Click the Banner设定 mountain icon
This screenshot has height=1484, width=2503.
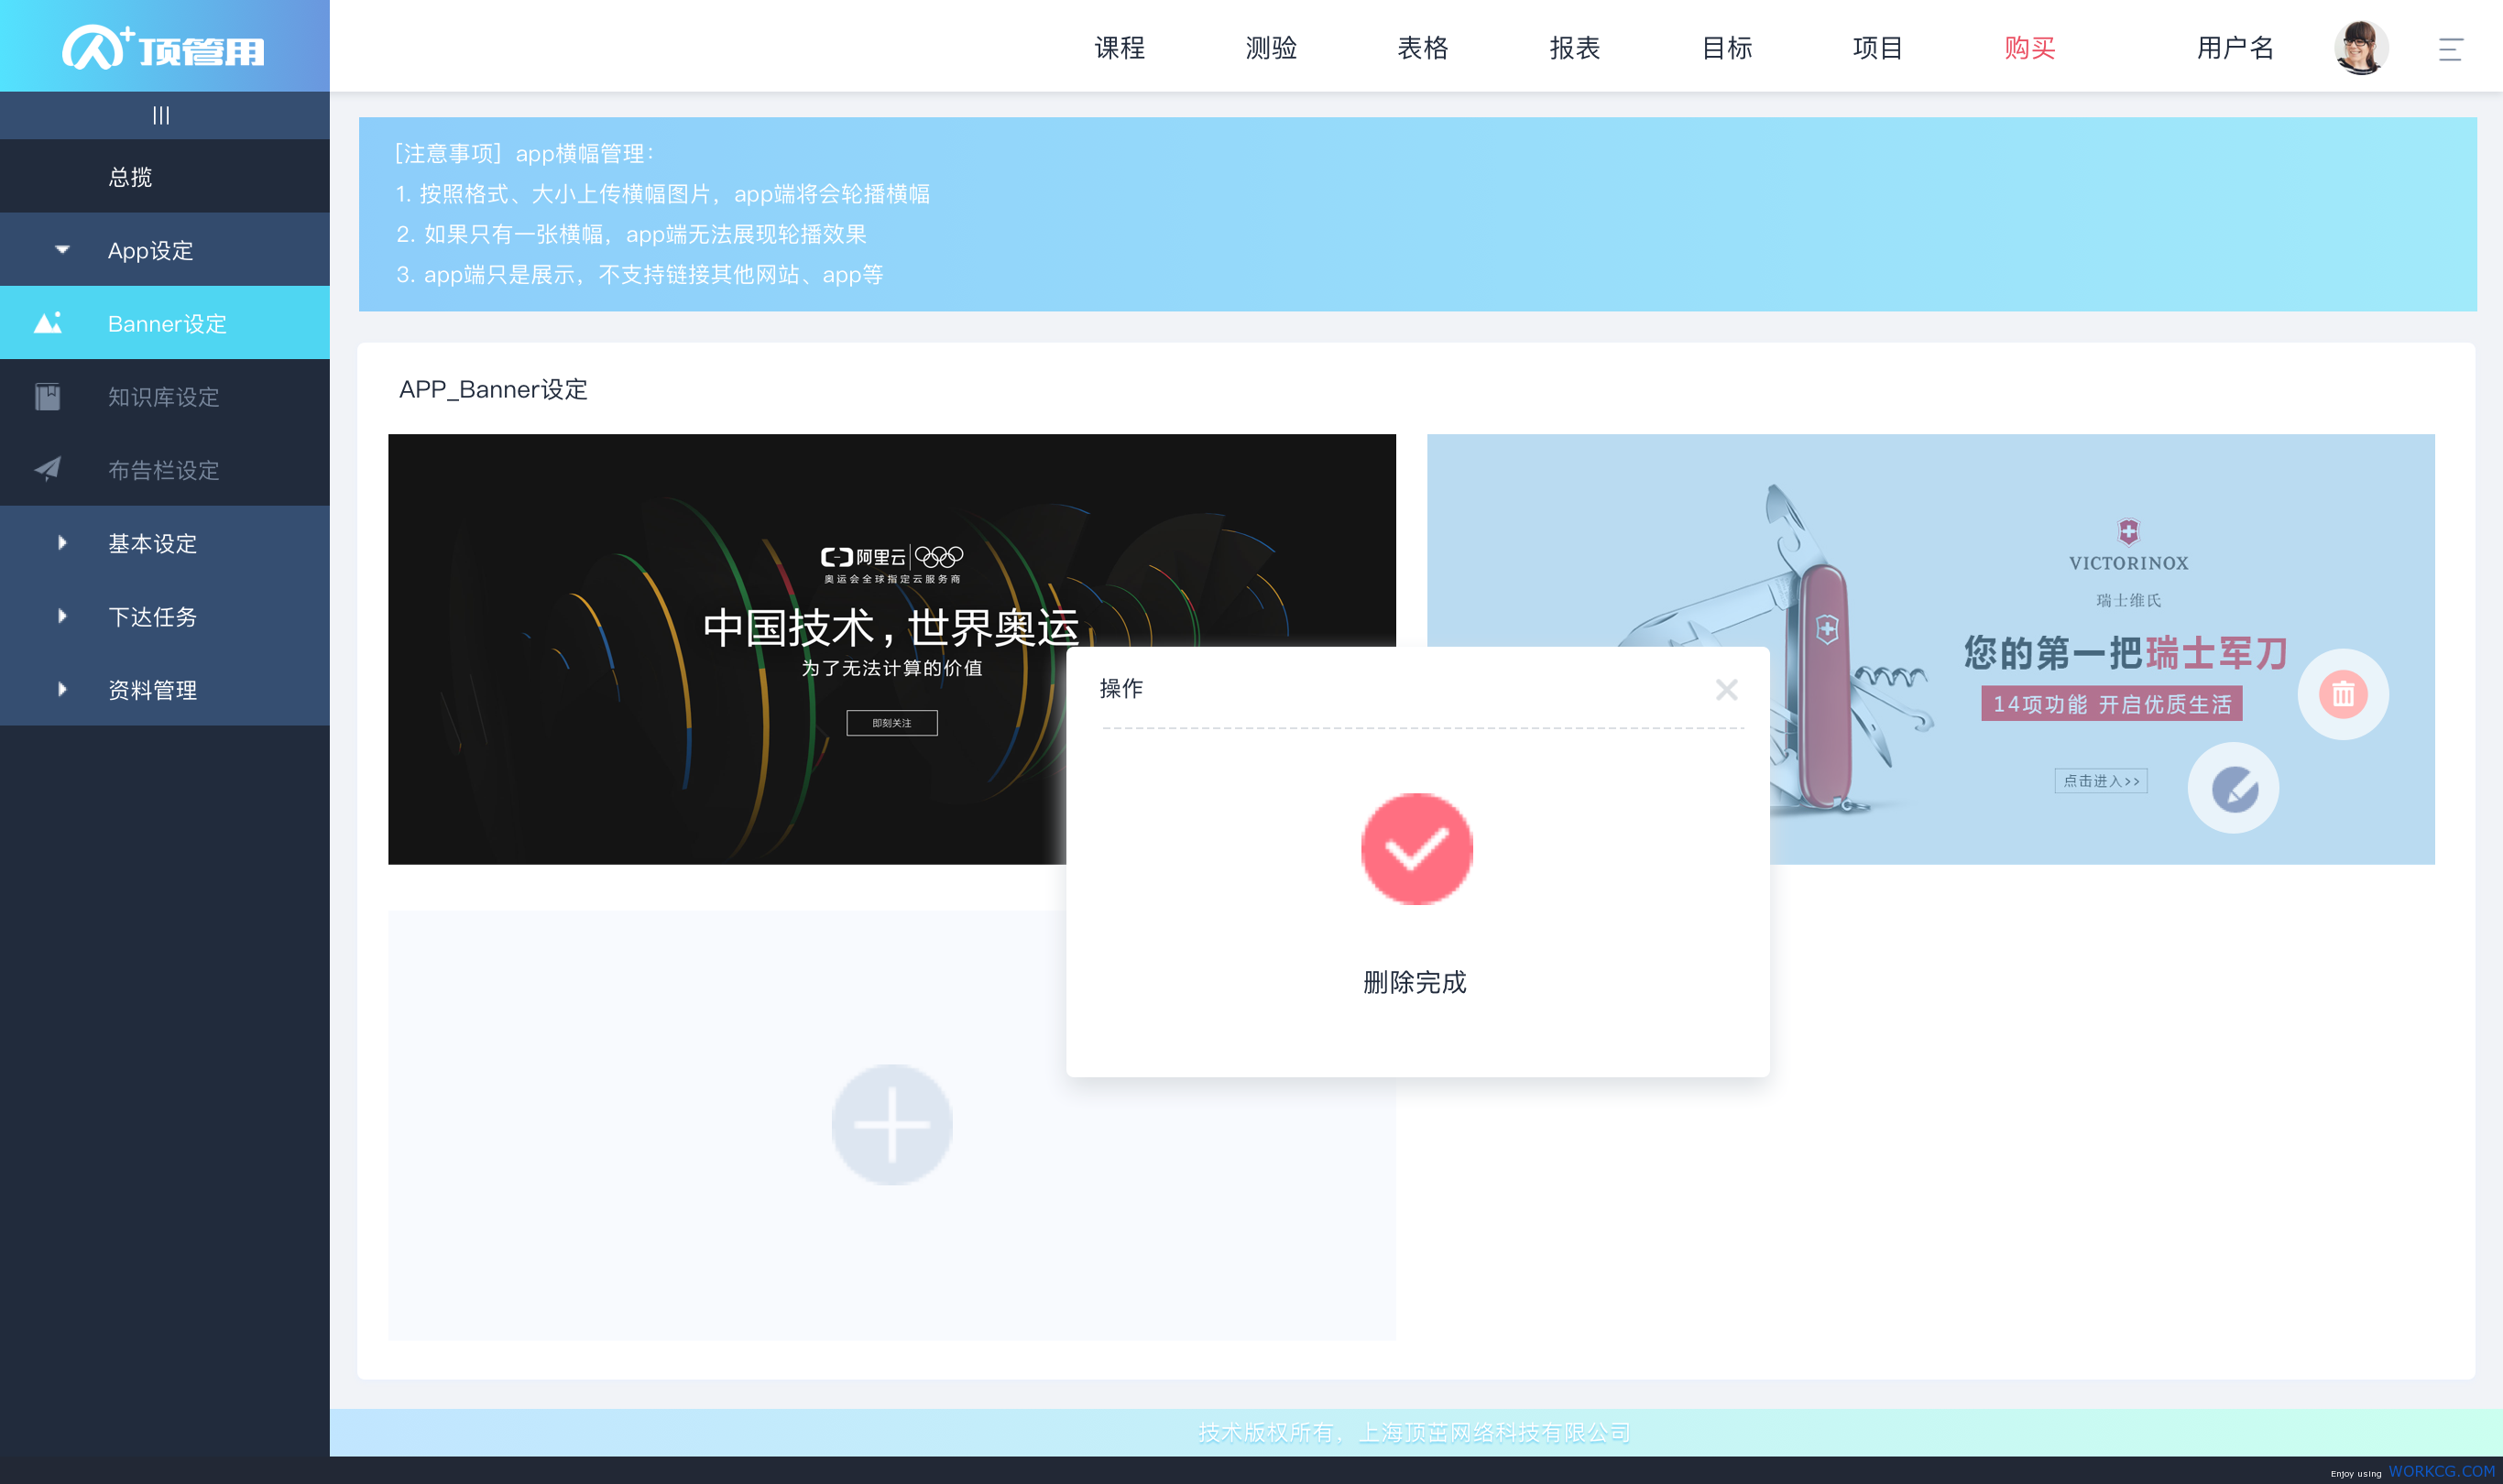[48, 322]
